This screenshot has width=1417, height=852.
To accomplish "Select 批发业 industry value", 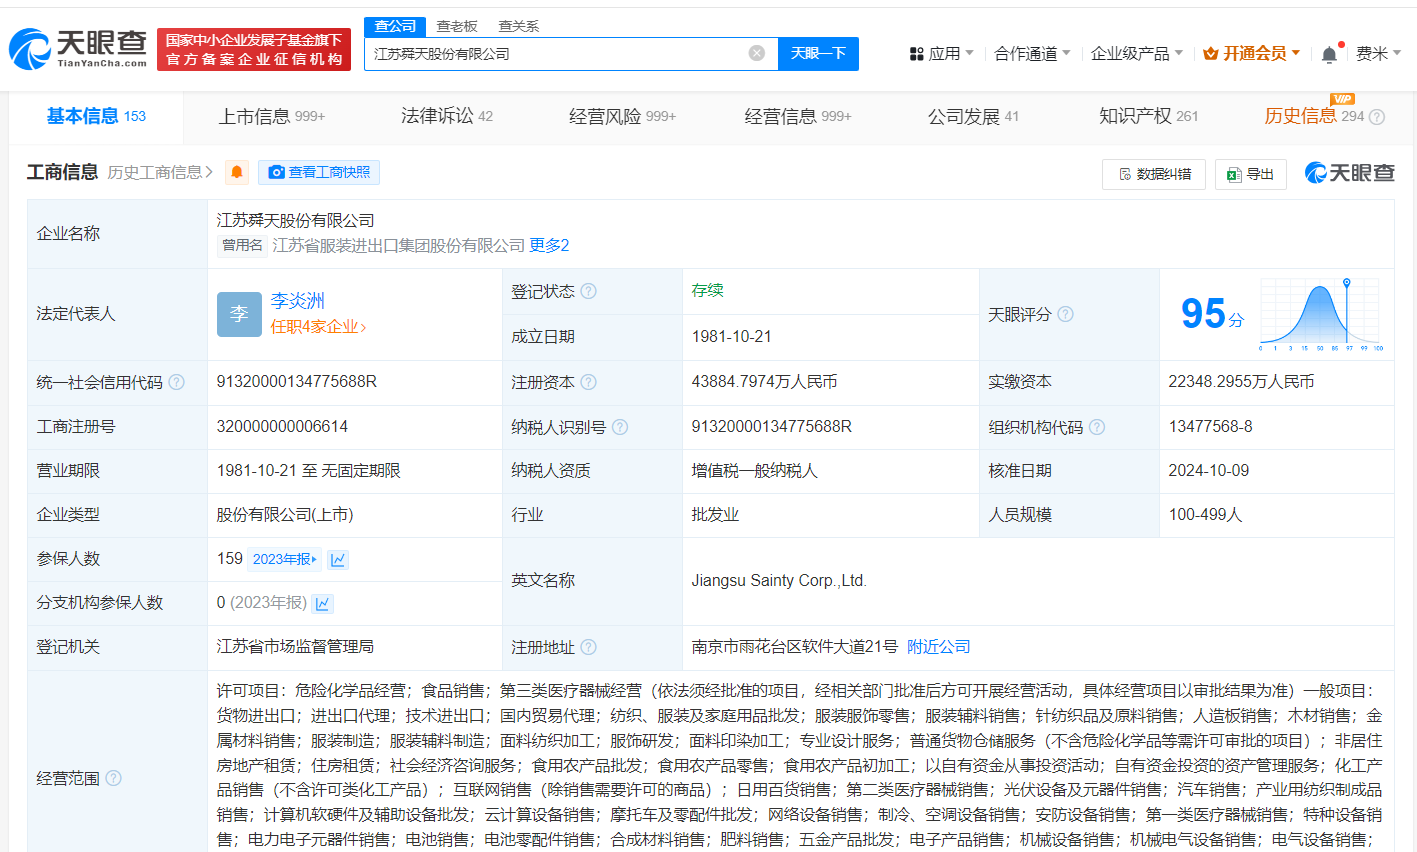I will click(715, 514).
